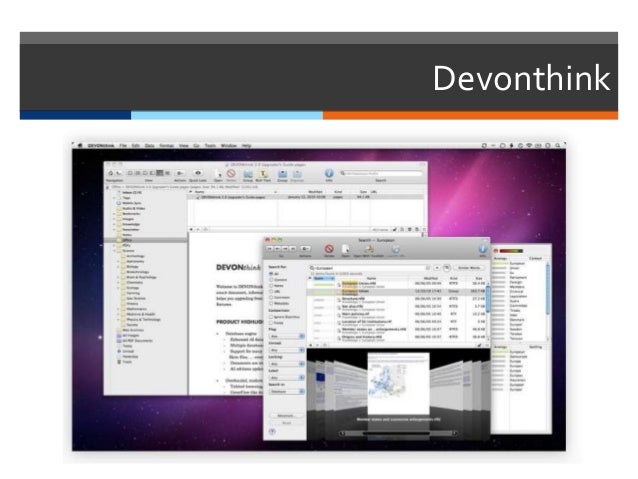Click the European query field in Search window
This screenshot has width=638, height=479.
369,268
